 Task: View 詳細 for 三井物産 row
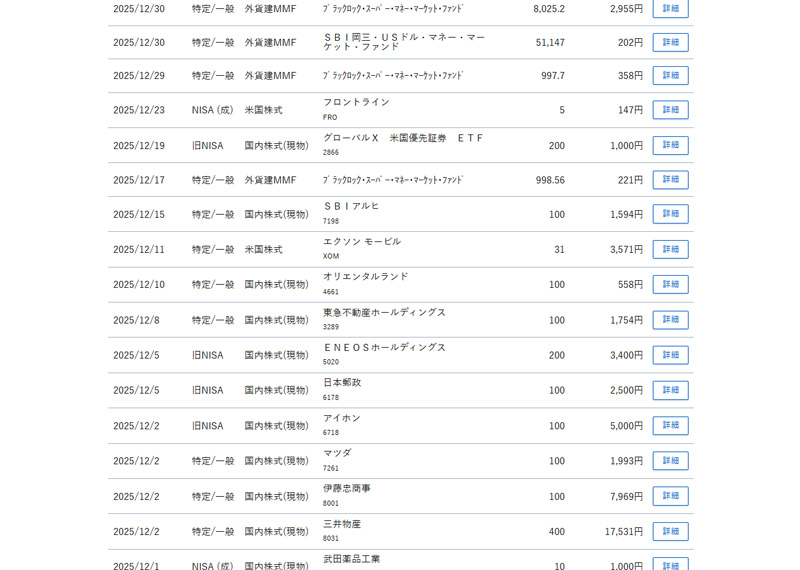670,531
